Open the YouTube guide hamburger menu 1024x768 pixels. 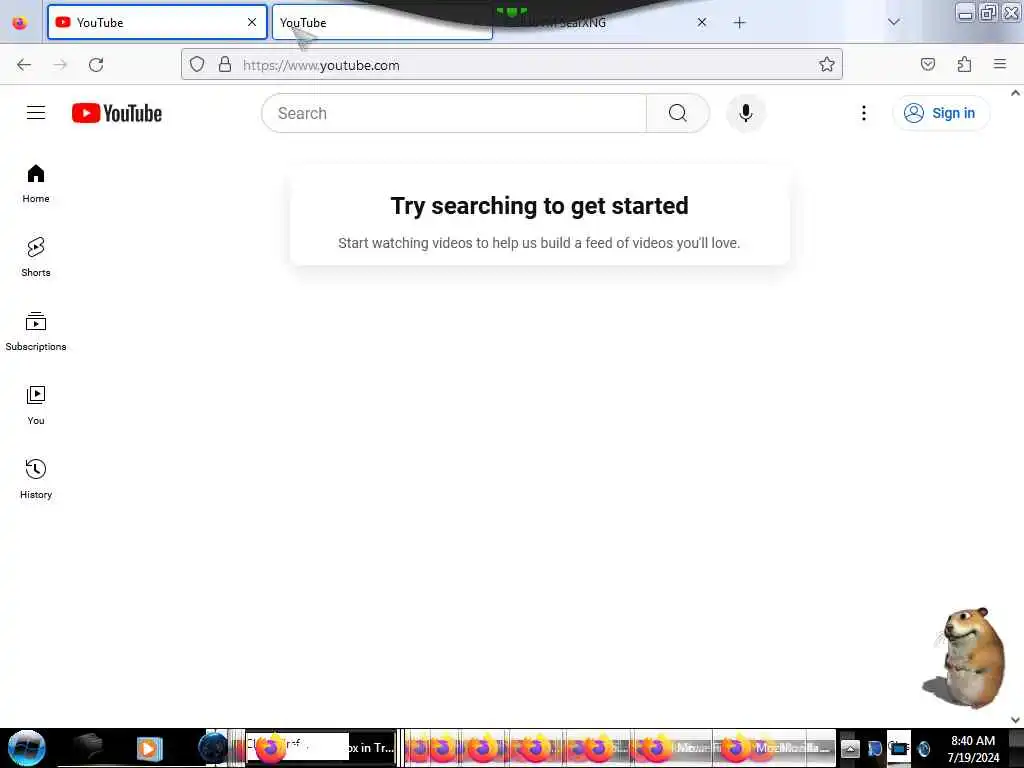click(x=36, y=113)
